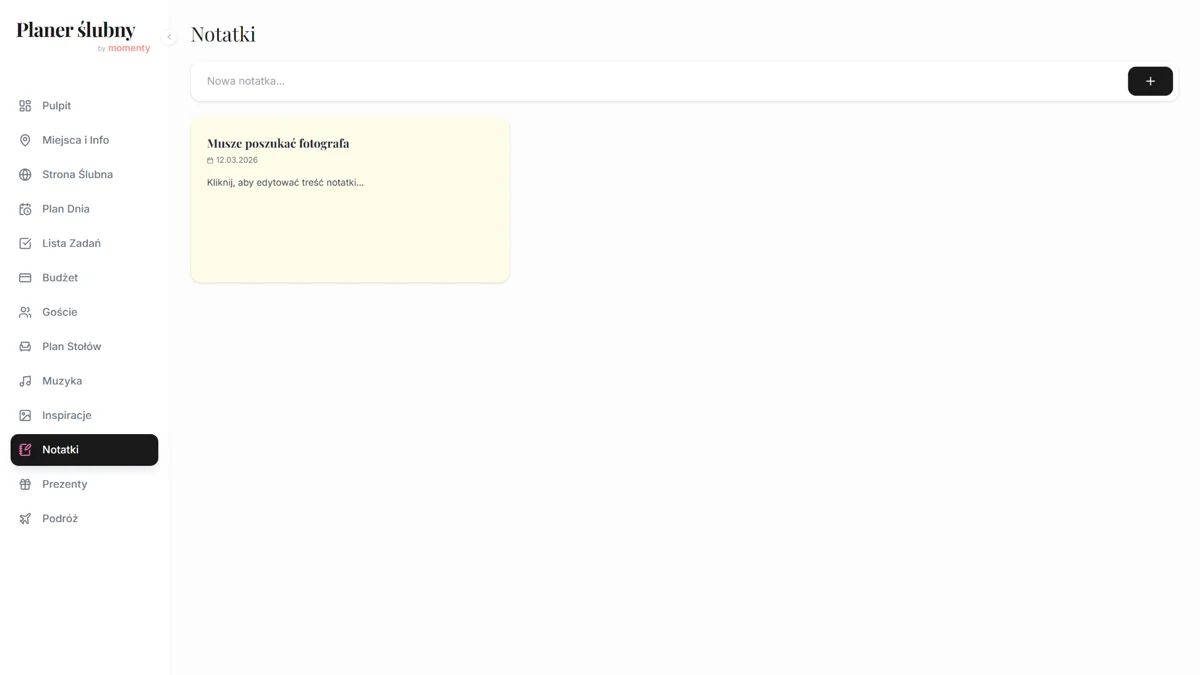Collapse the sidebar with the chevron button

pos(169,37)
